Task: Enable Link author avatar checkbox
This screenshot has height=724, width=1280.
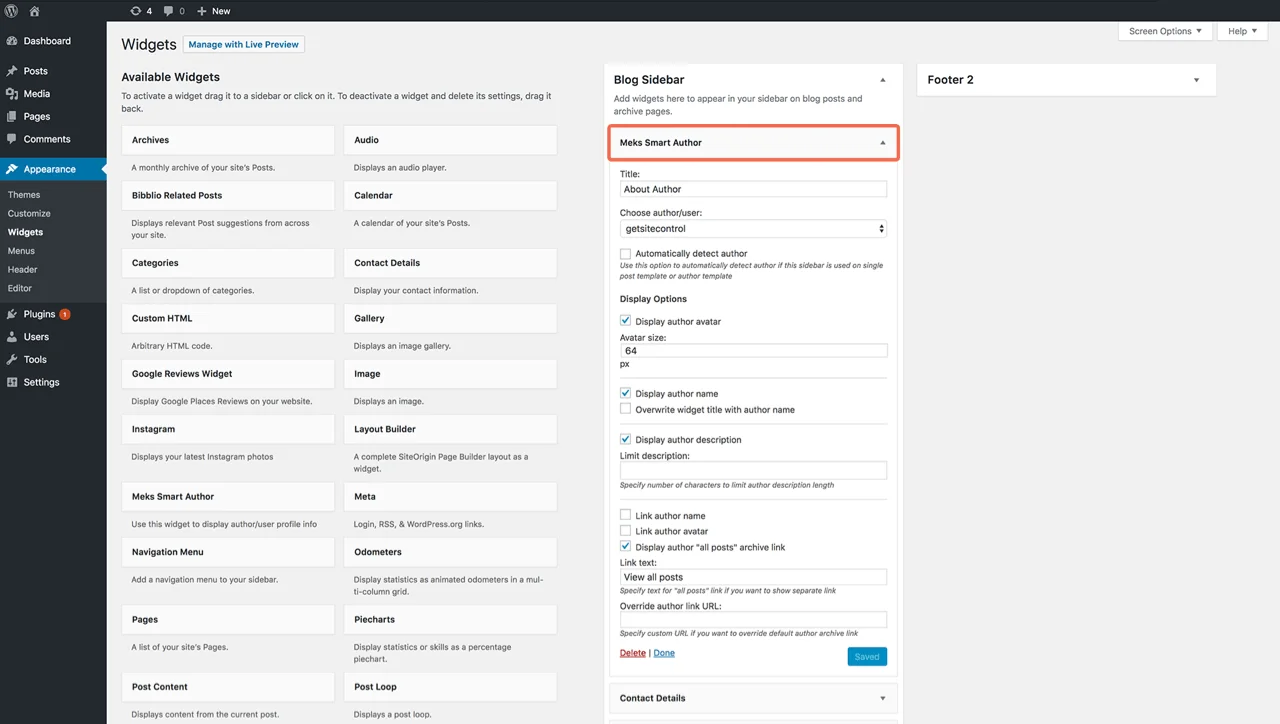Action: 626,531
